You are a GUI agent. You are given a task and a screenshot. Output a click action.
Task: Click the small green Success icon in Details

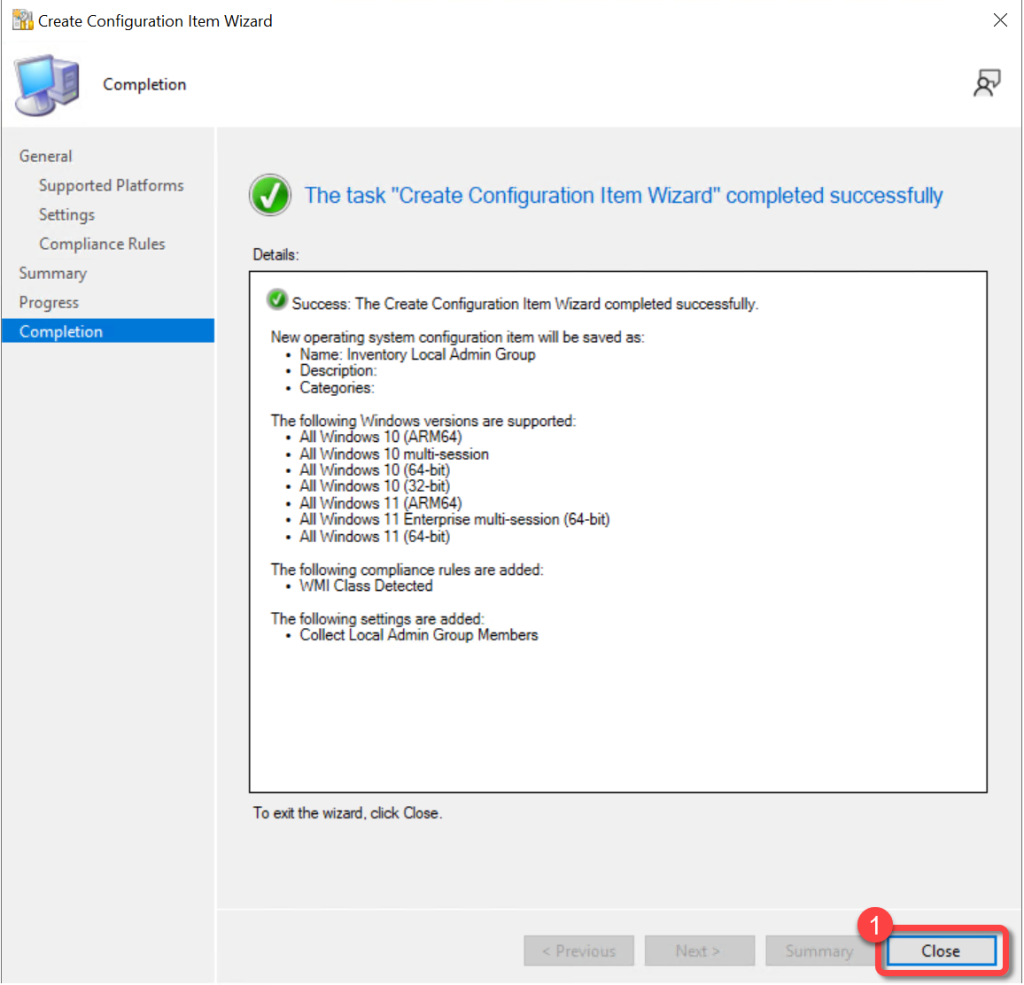click(x=277, y=301)
